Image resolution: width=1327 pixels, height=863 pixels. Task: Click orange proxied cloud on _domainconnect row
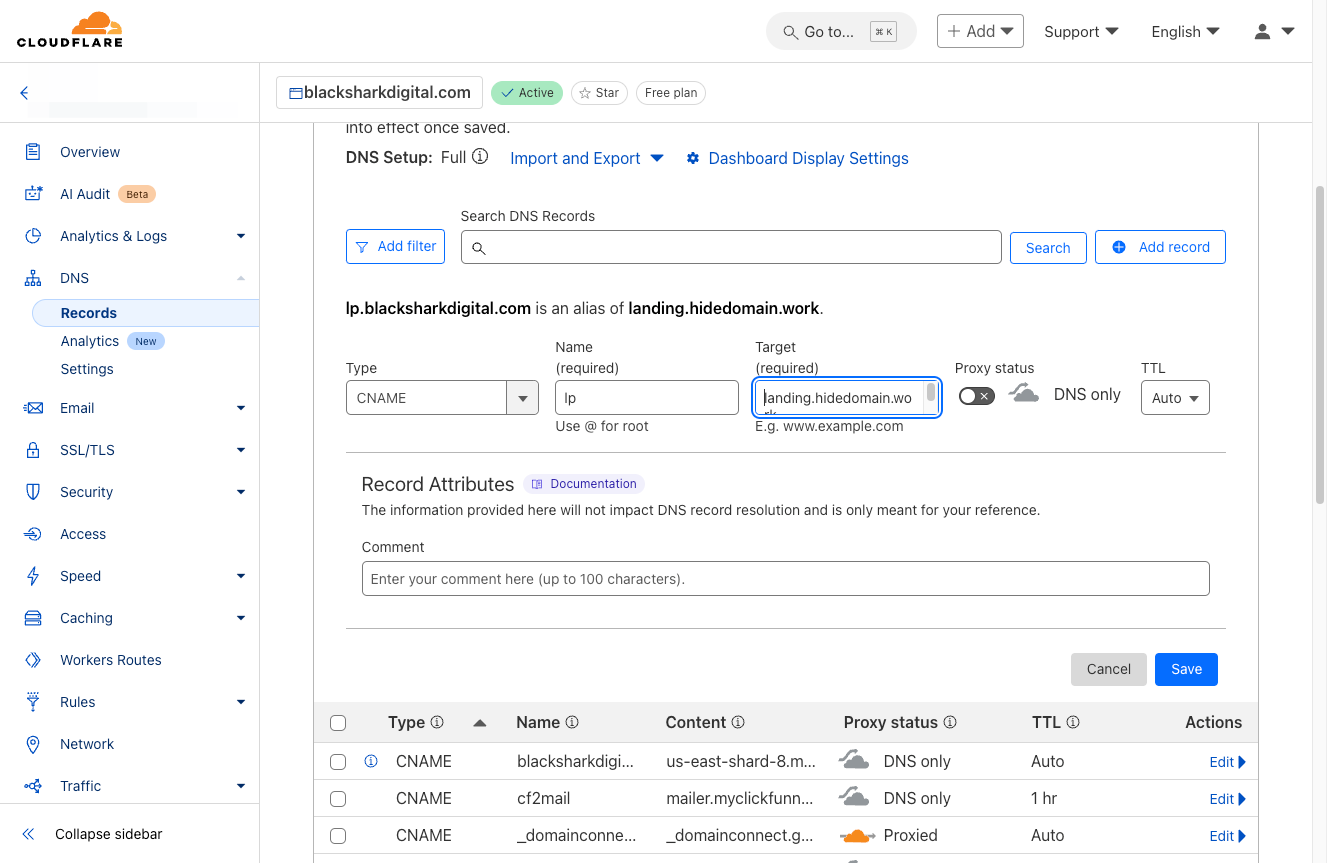(x=857, y=836)
